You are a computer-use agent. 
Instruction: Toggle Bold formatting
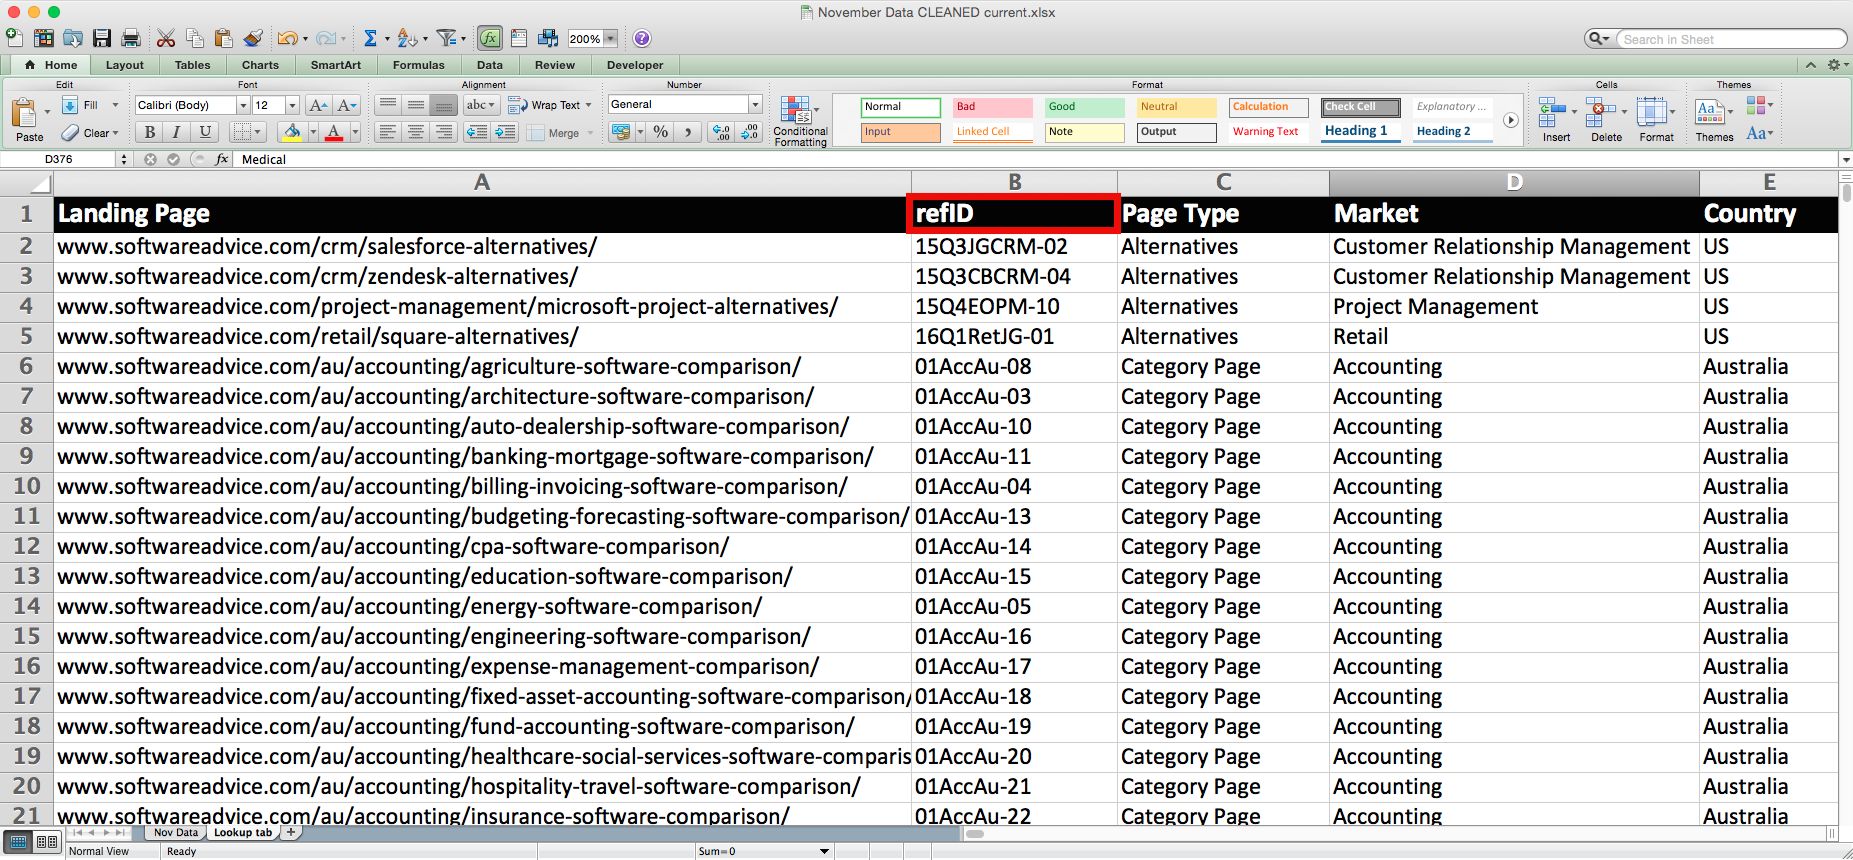coord(149,132)
